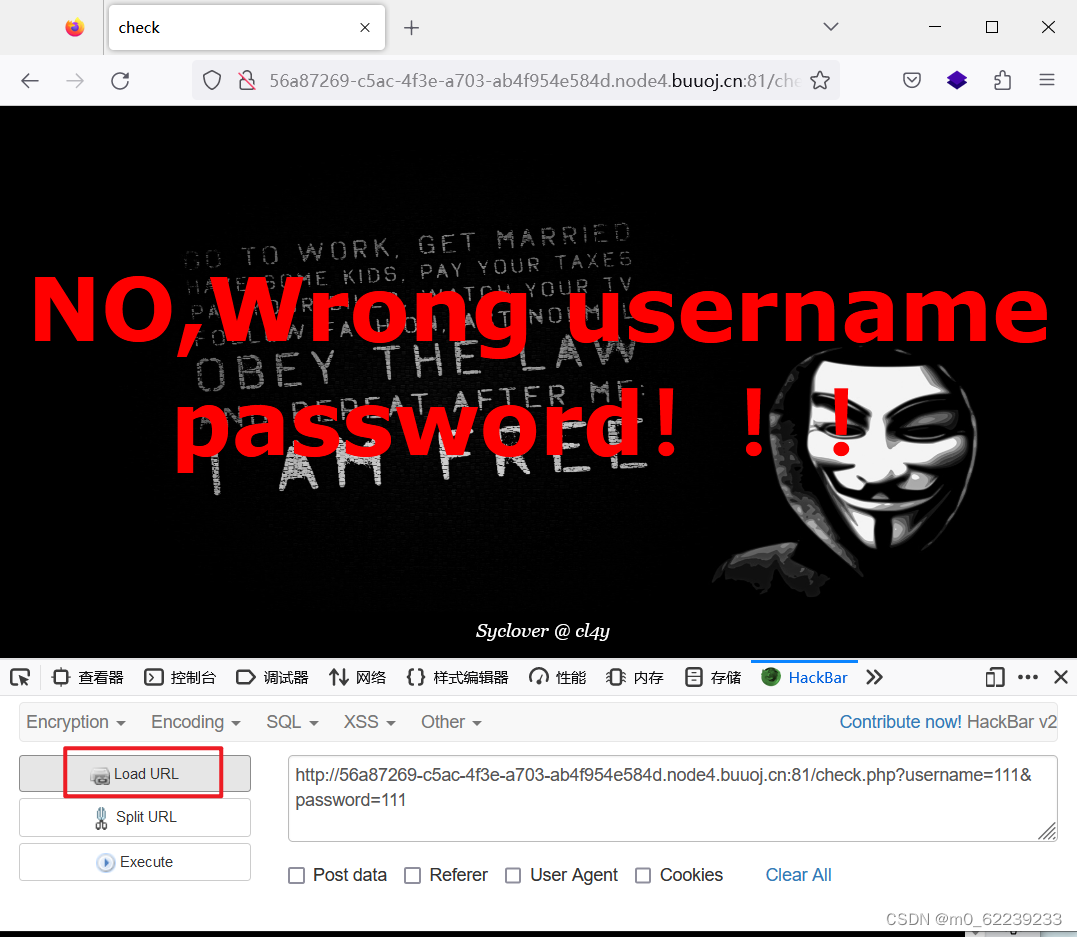Expand the Encryption dropdown in HackBar
1077x937 pixels.
point(76,722)
